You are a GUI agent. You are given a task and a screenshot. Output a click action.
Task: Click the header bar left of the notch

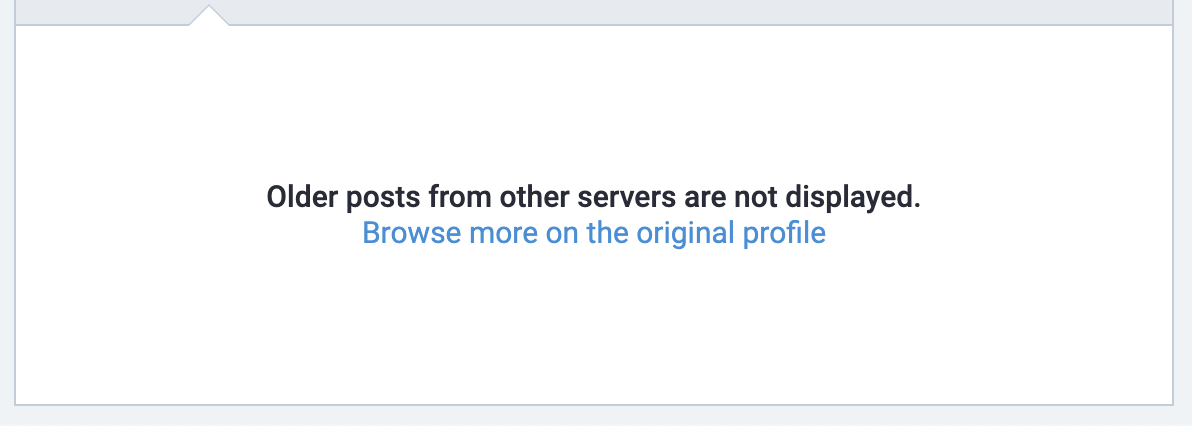point(100,11)
